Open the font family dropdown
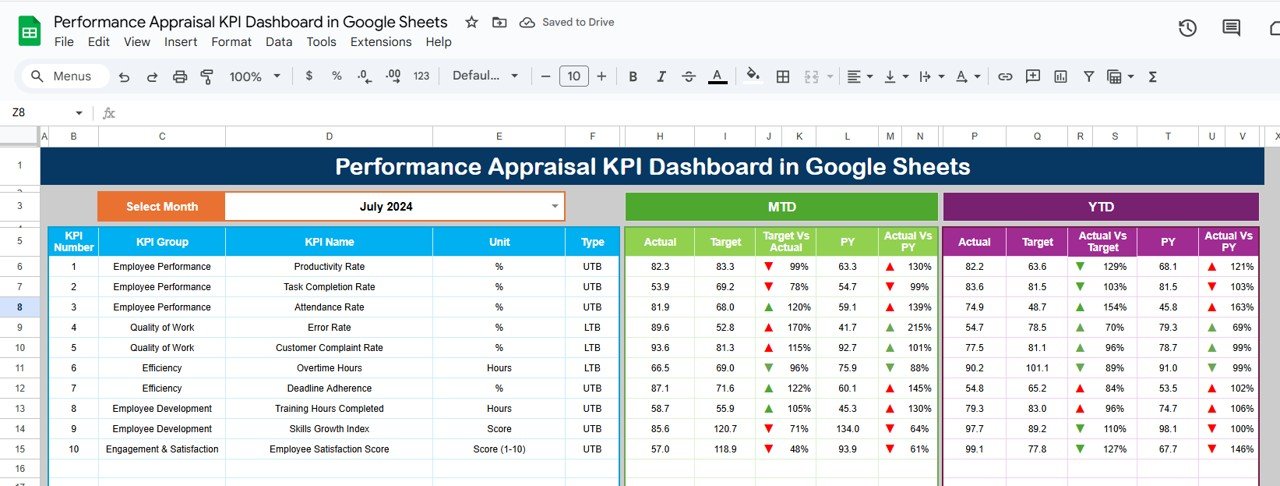 pos(486,76)
